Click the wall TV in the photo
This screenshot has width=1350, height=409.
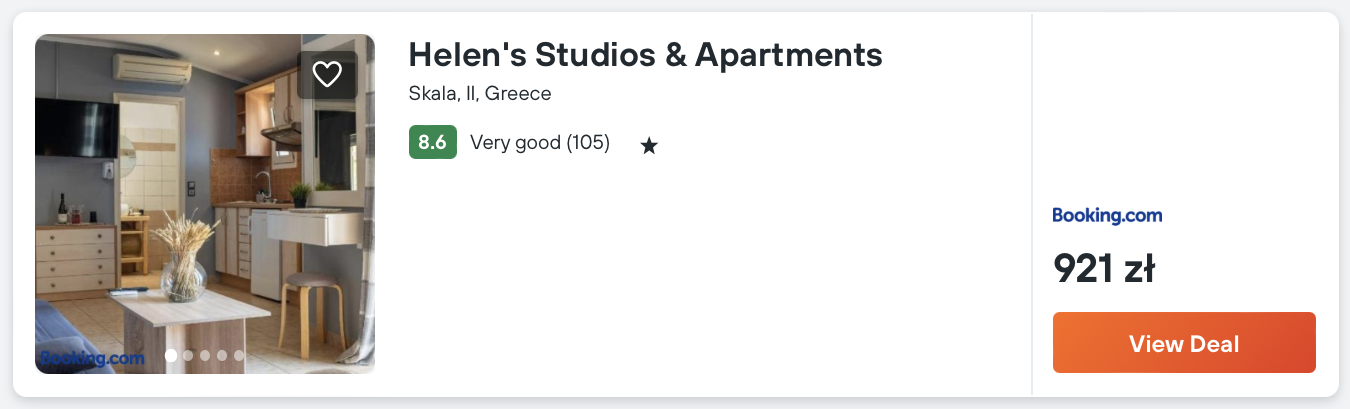(76, 128)
